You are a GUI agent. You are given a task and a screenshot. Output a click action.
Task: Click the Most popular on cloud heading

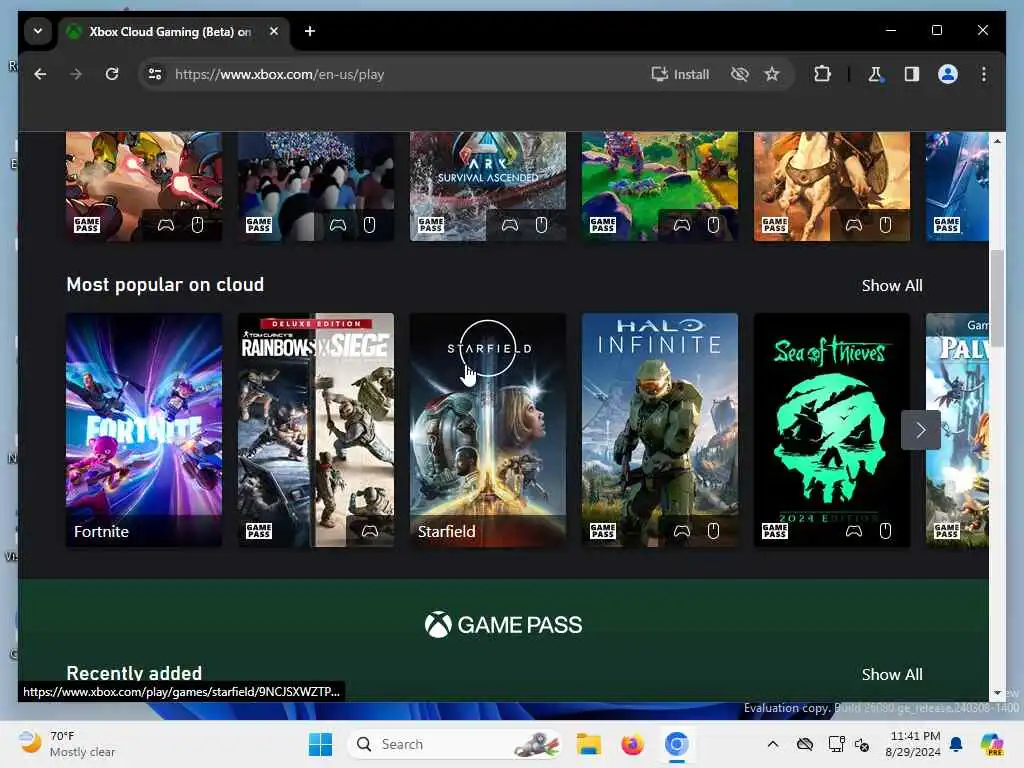pyautogui.click(x=165, y=285)
